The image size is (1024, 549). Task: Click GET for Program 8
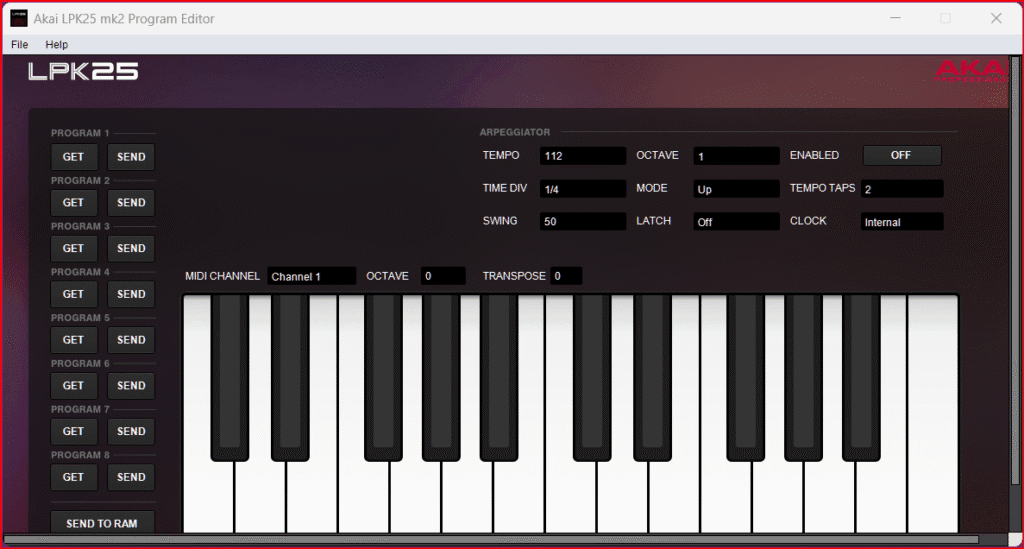tap(73, 477)
